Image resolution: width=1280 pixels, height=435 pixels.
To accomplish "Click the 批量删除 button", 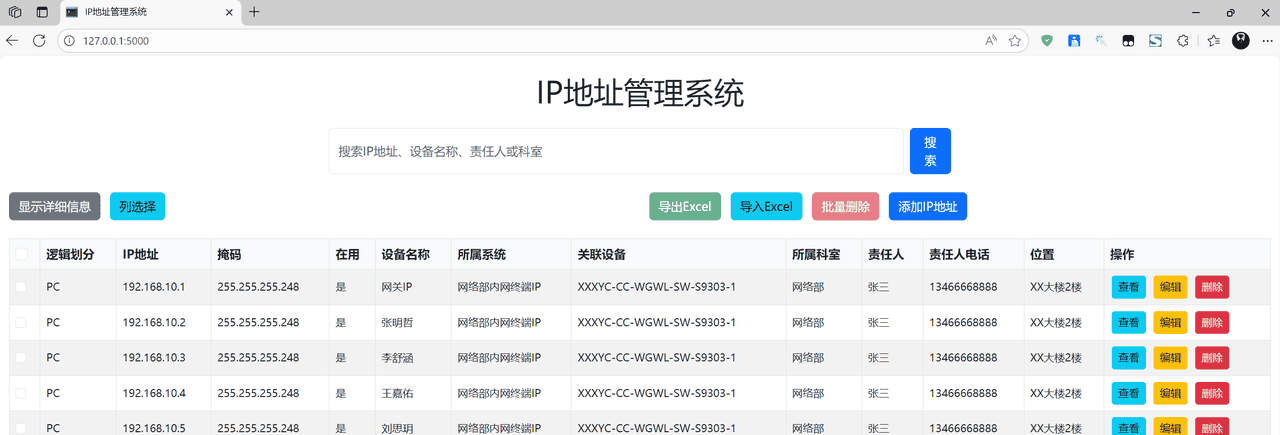I will point(845,207).
